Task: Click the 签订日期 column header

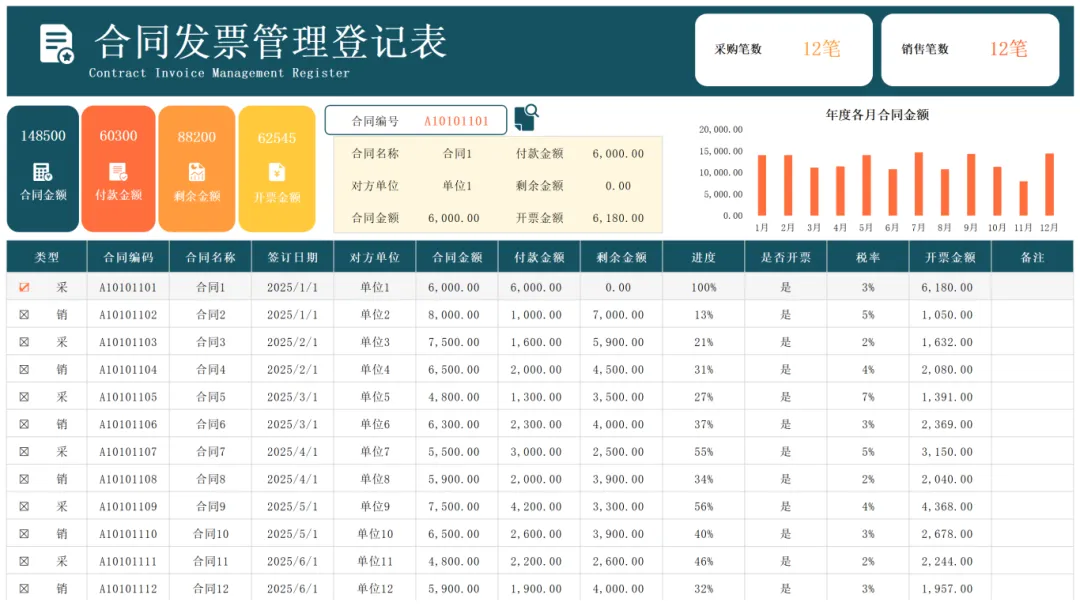Action: 293,258
